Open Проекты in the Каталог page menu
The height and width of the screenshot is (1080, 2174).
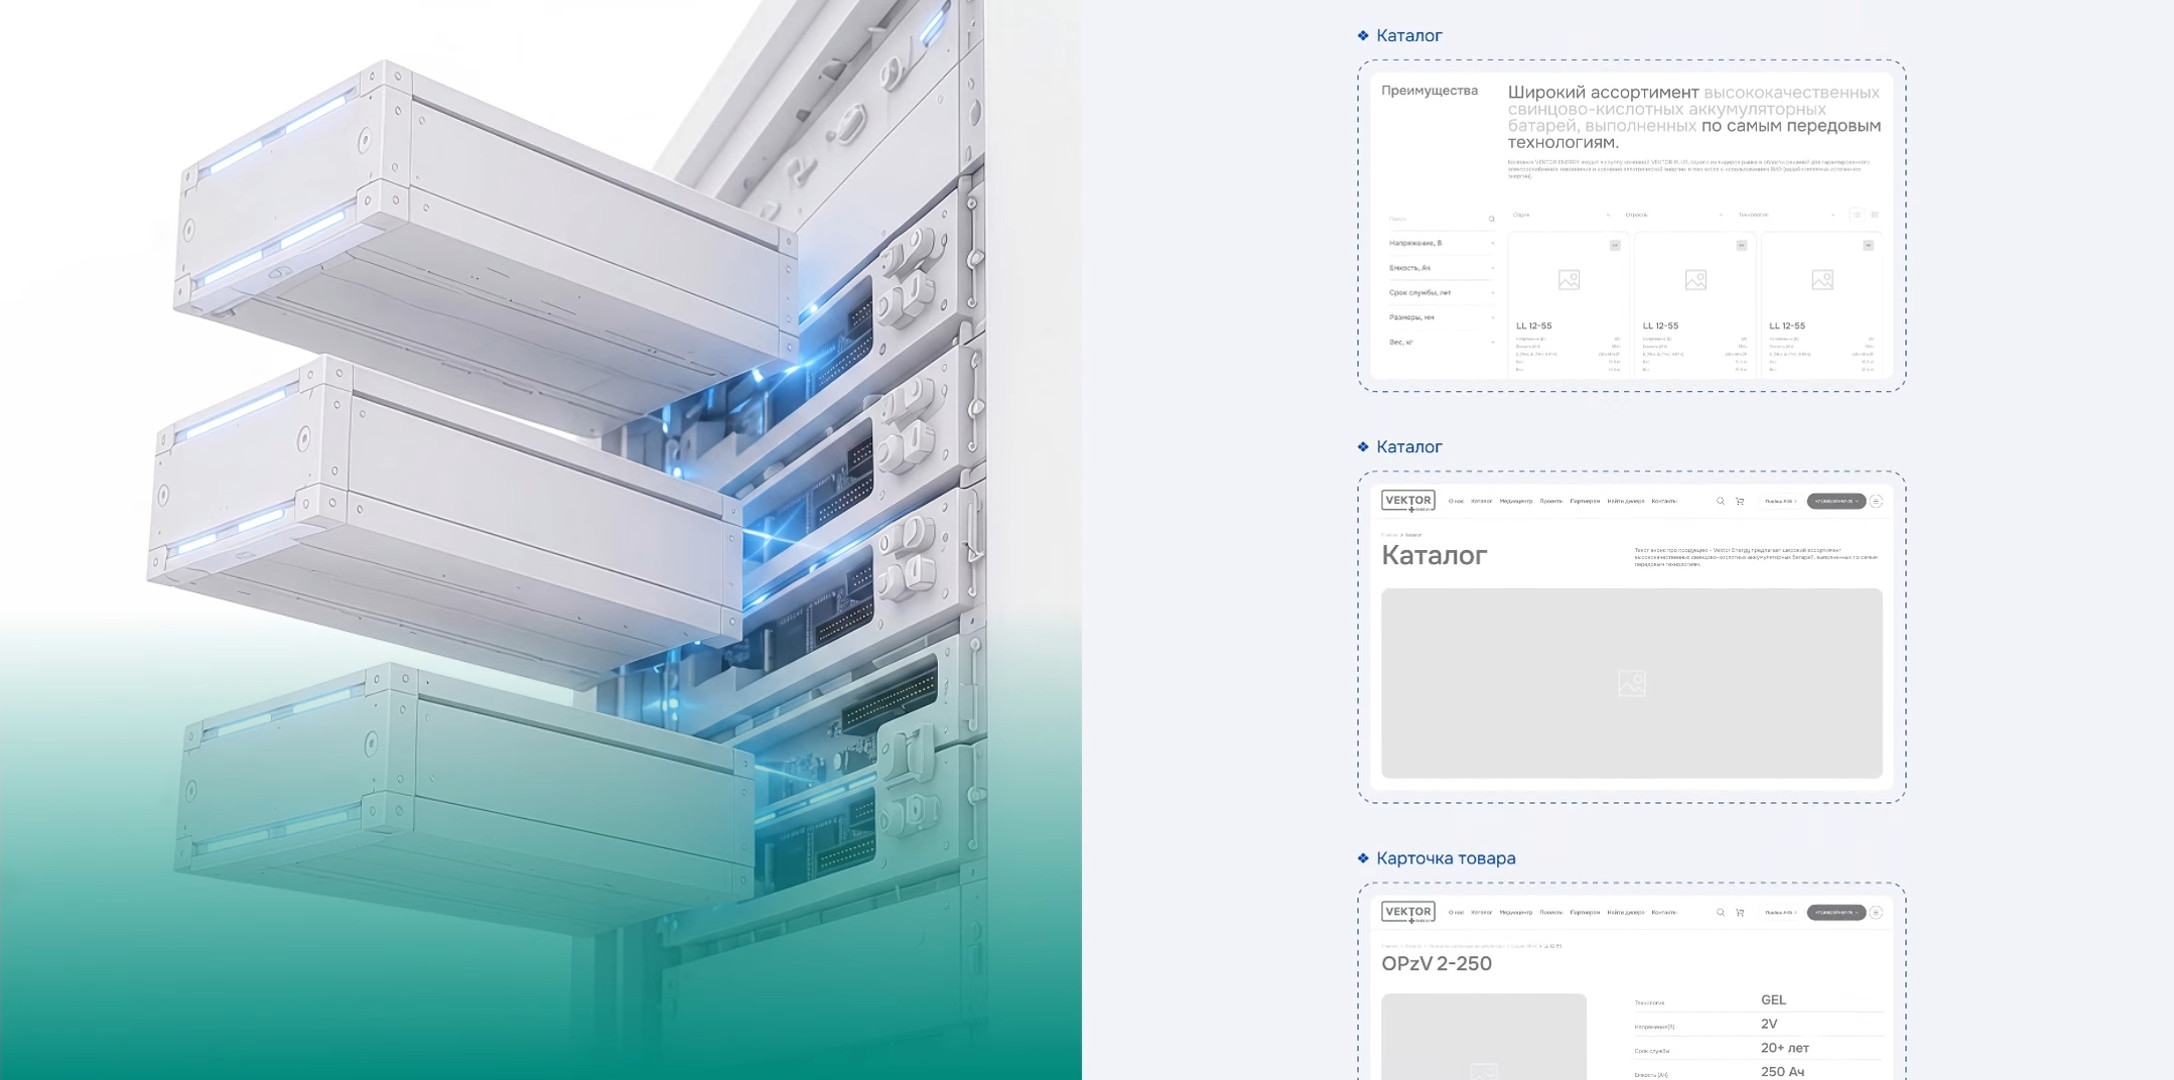tap(1551, 501)
